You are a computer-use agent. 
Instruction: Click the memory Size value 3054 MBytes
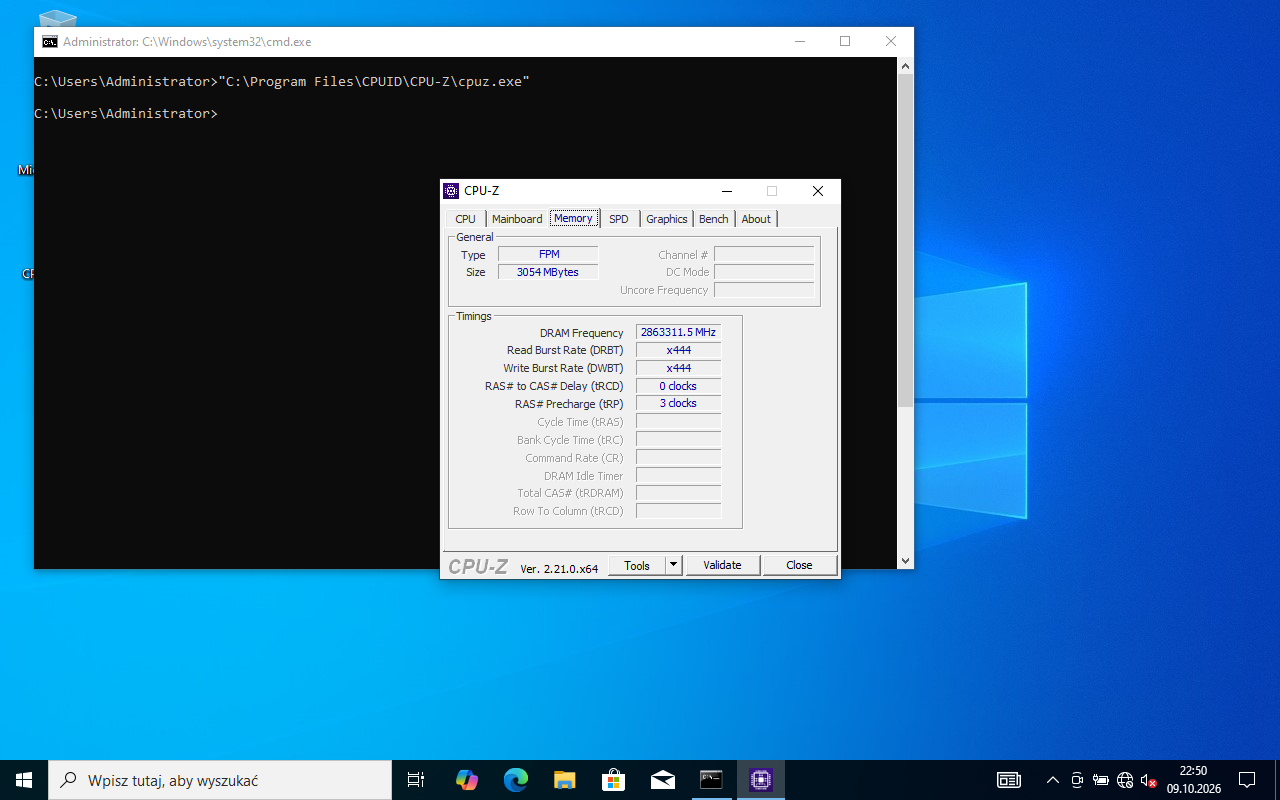548,272
